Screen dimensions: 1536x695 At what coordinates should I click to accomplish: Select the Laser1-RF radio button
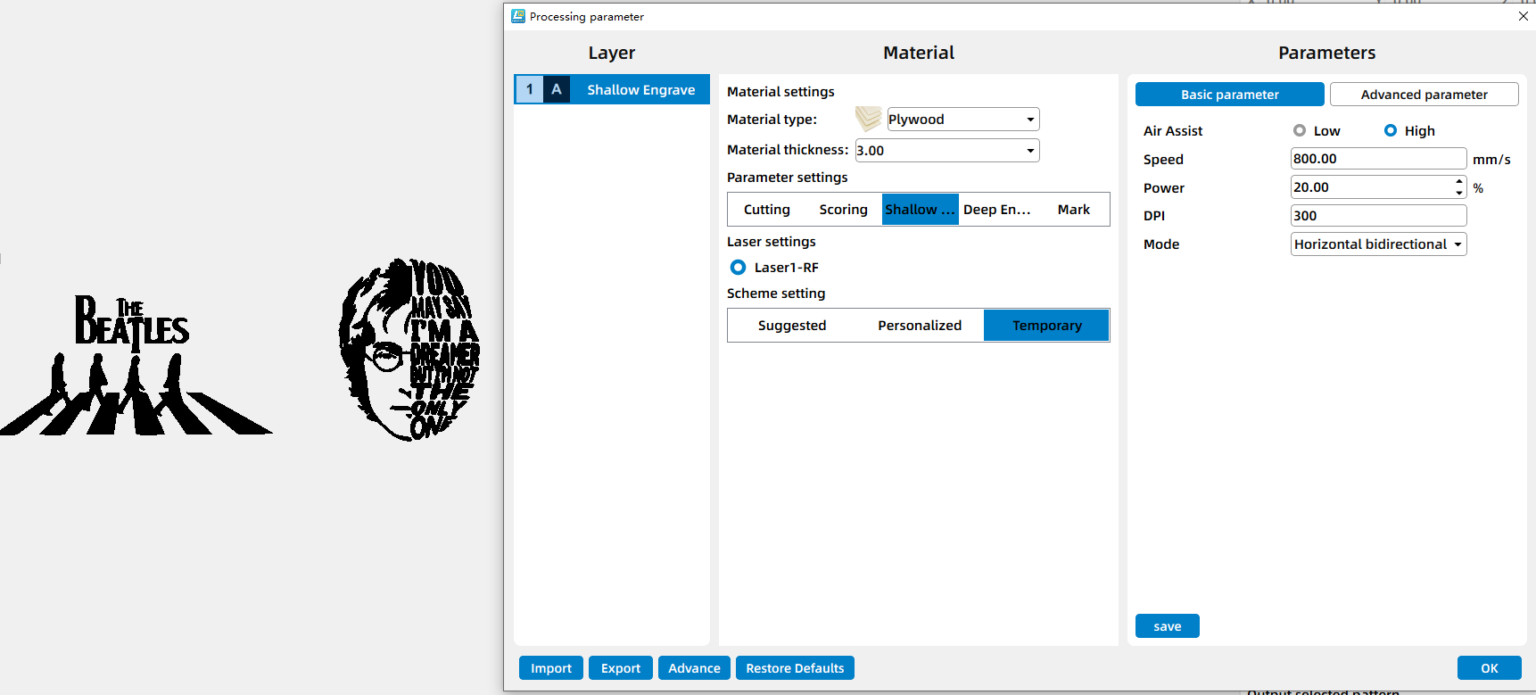pos(738,267)
